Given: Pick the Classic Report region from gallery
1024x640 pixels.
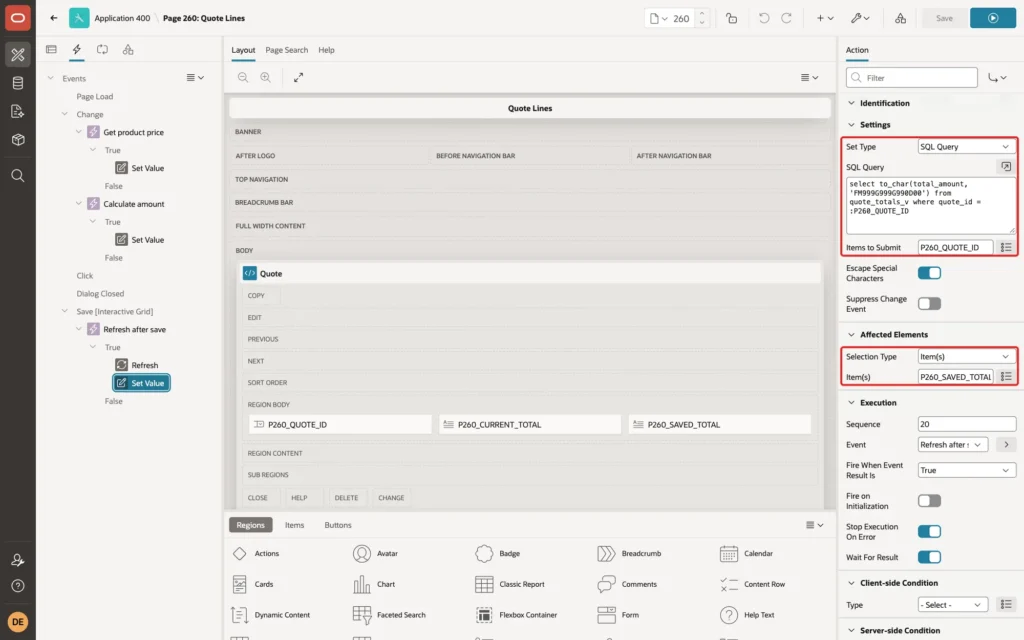Looking at the screenshot, I should 510,584.
